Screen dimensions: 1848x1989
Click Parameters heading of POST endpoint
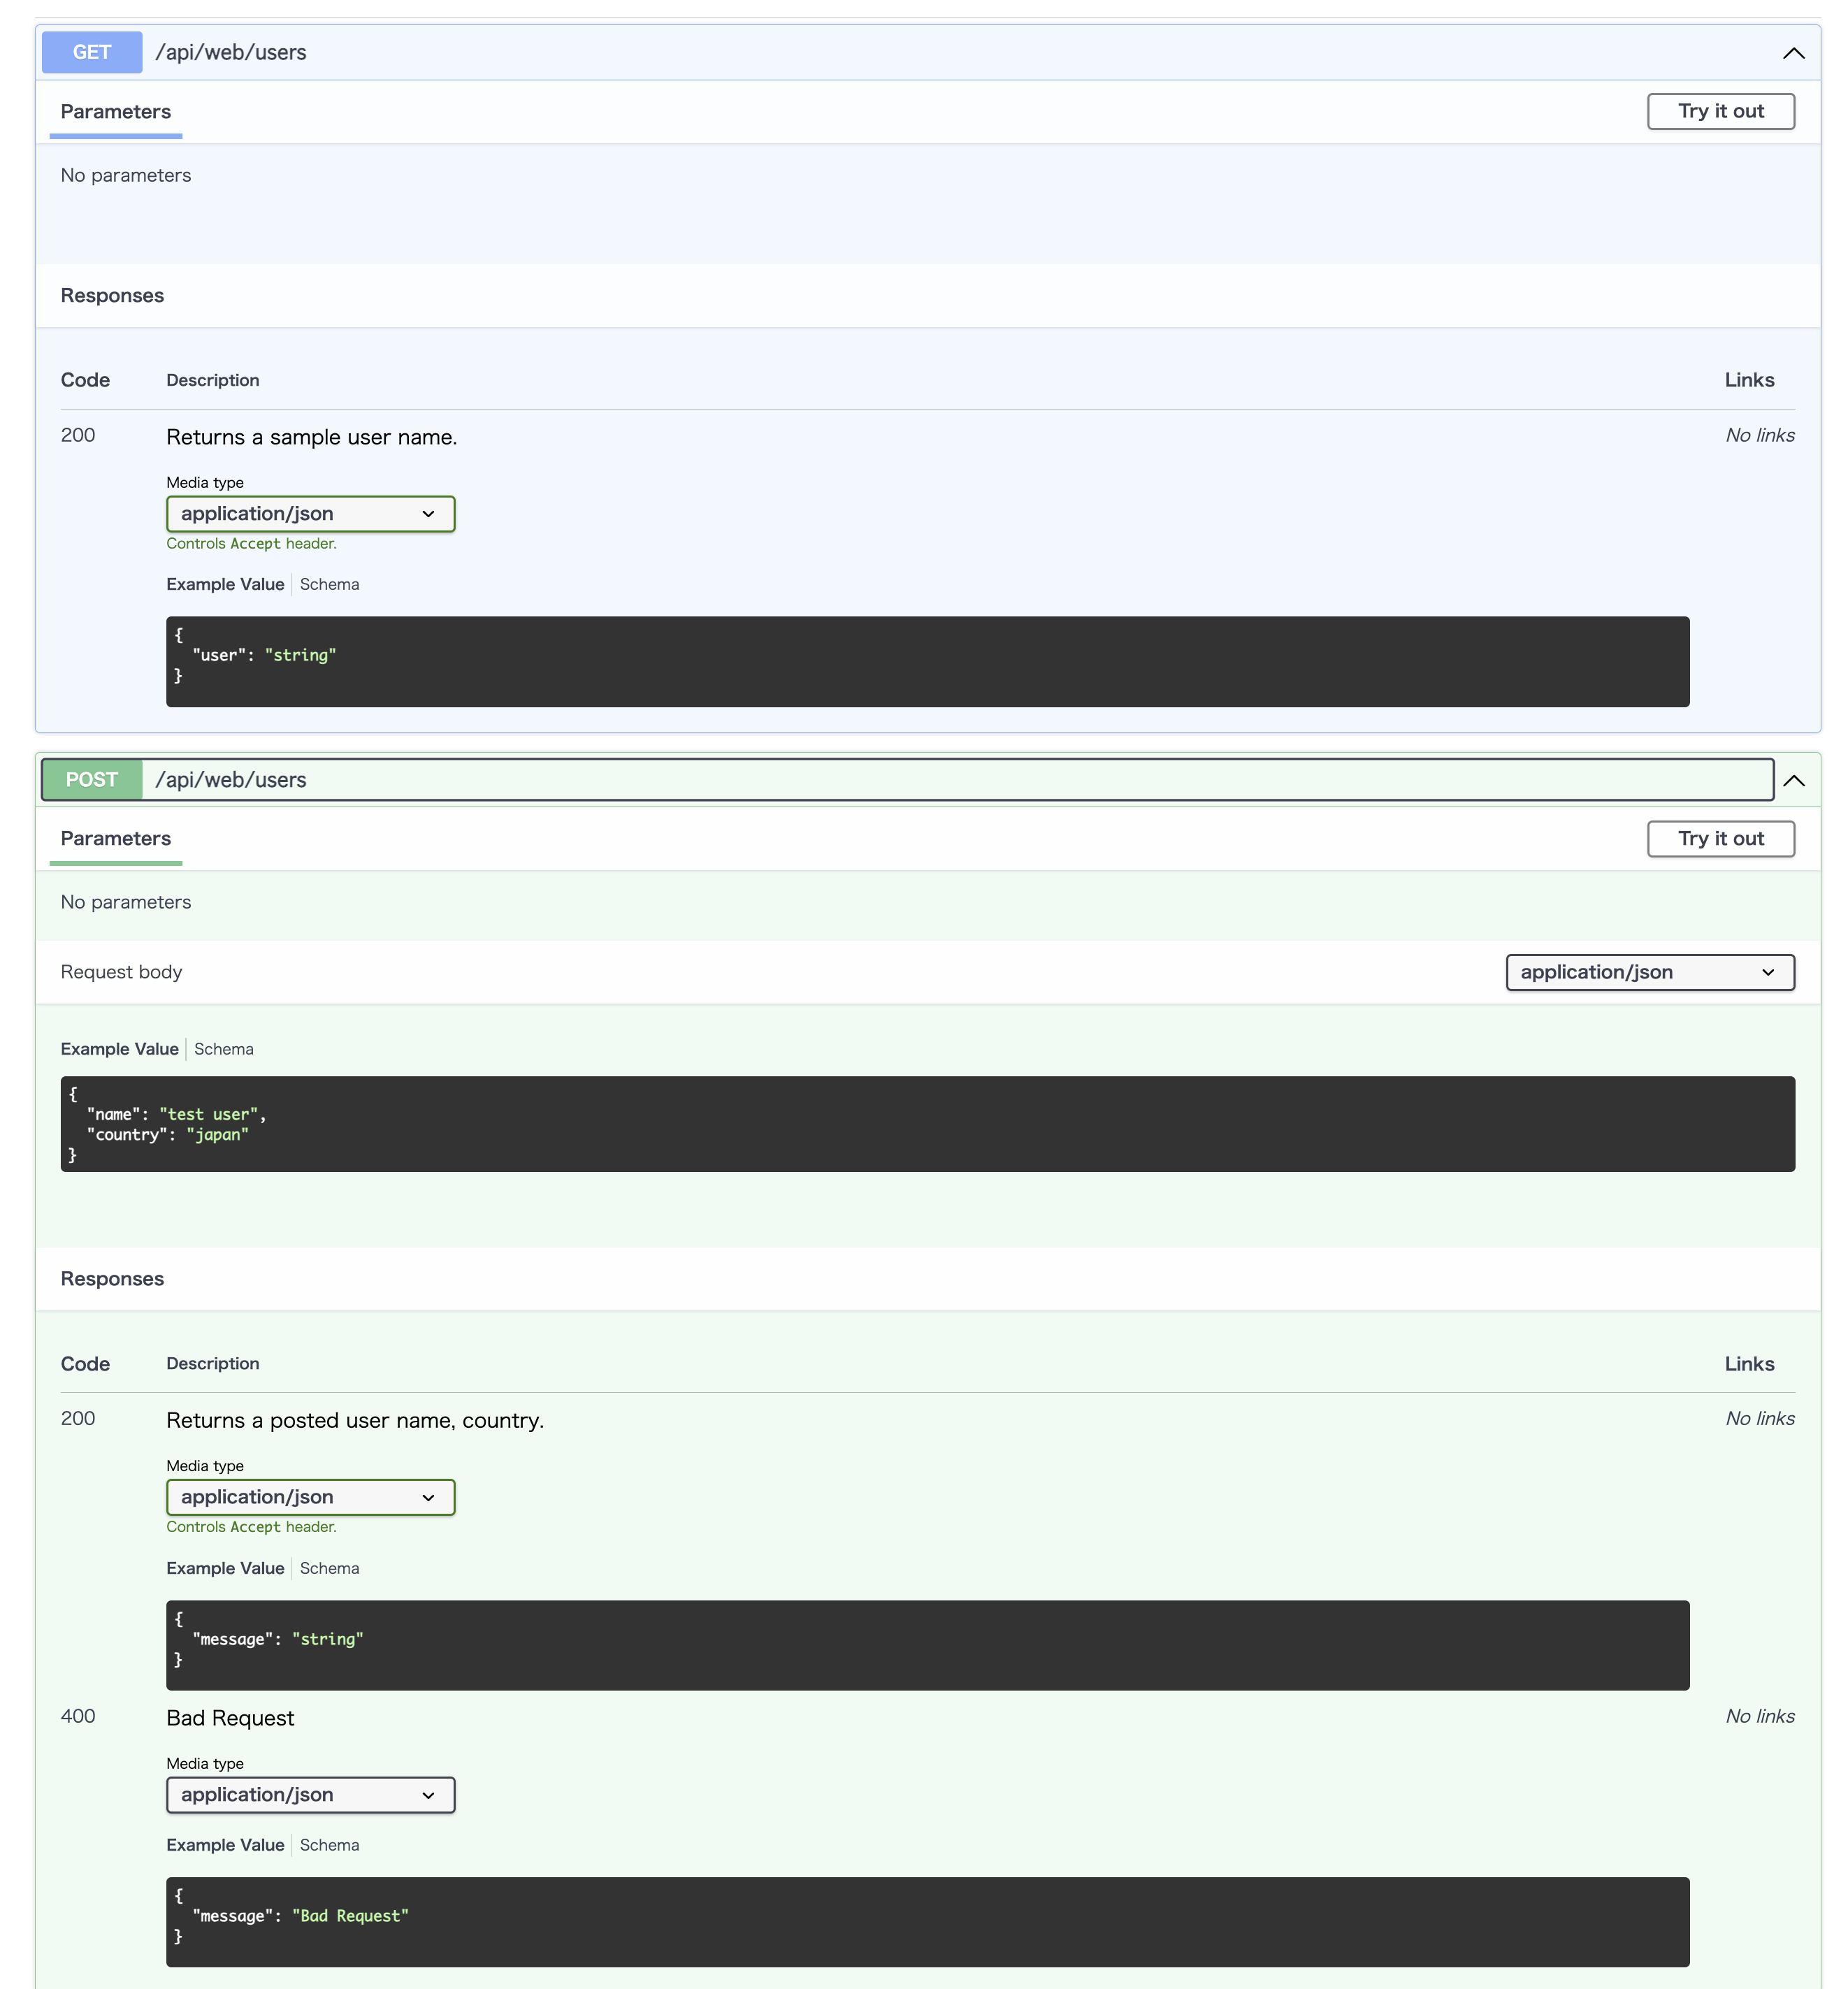pyautogui.click(x=115, y=838)
